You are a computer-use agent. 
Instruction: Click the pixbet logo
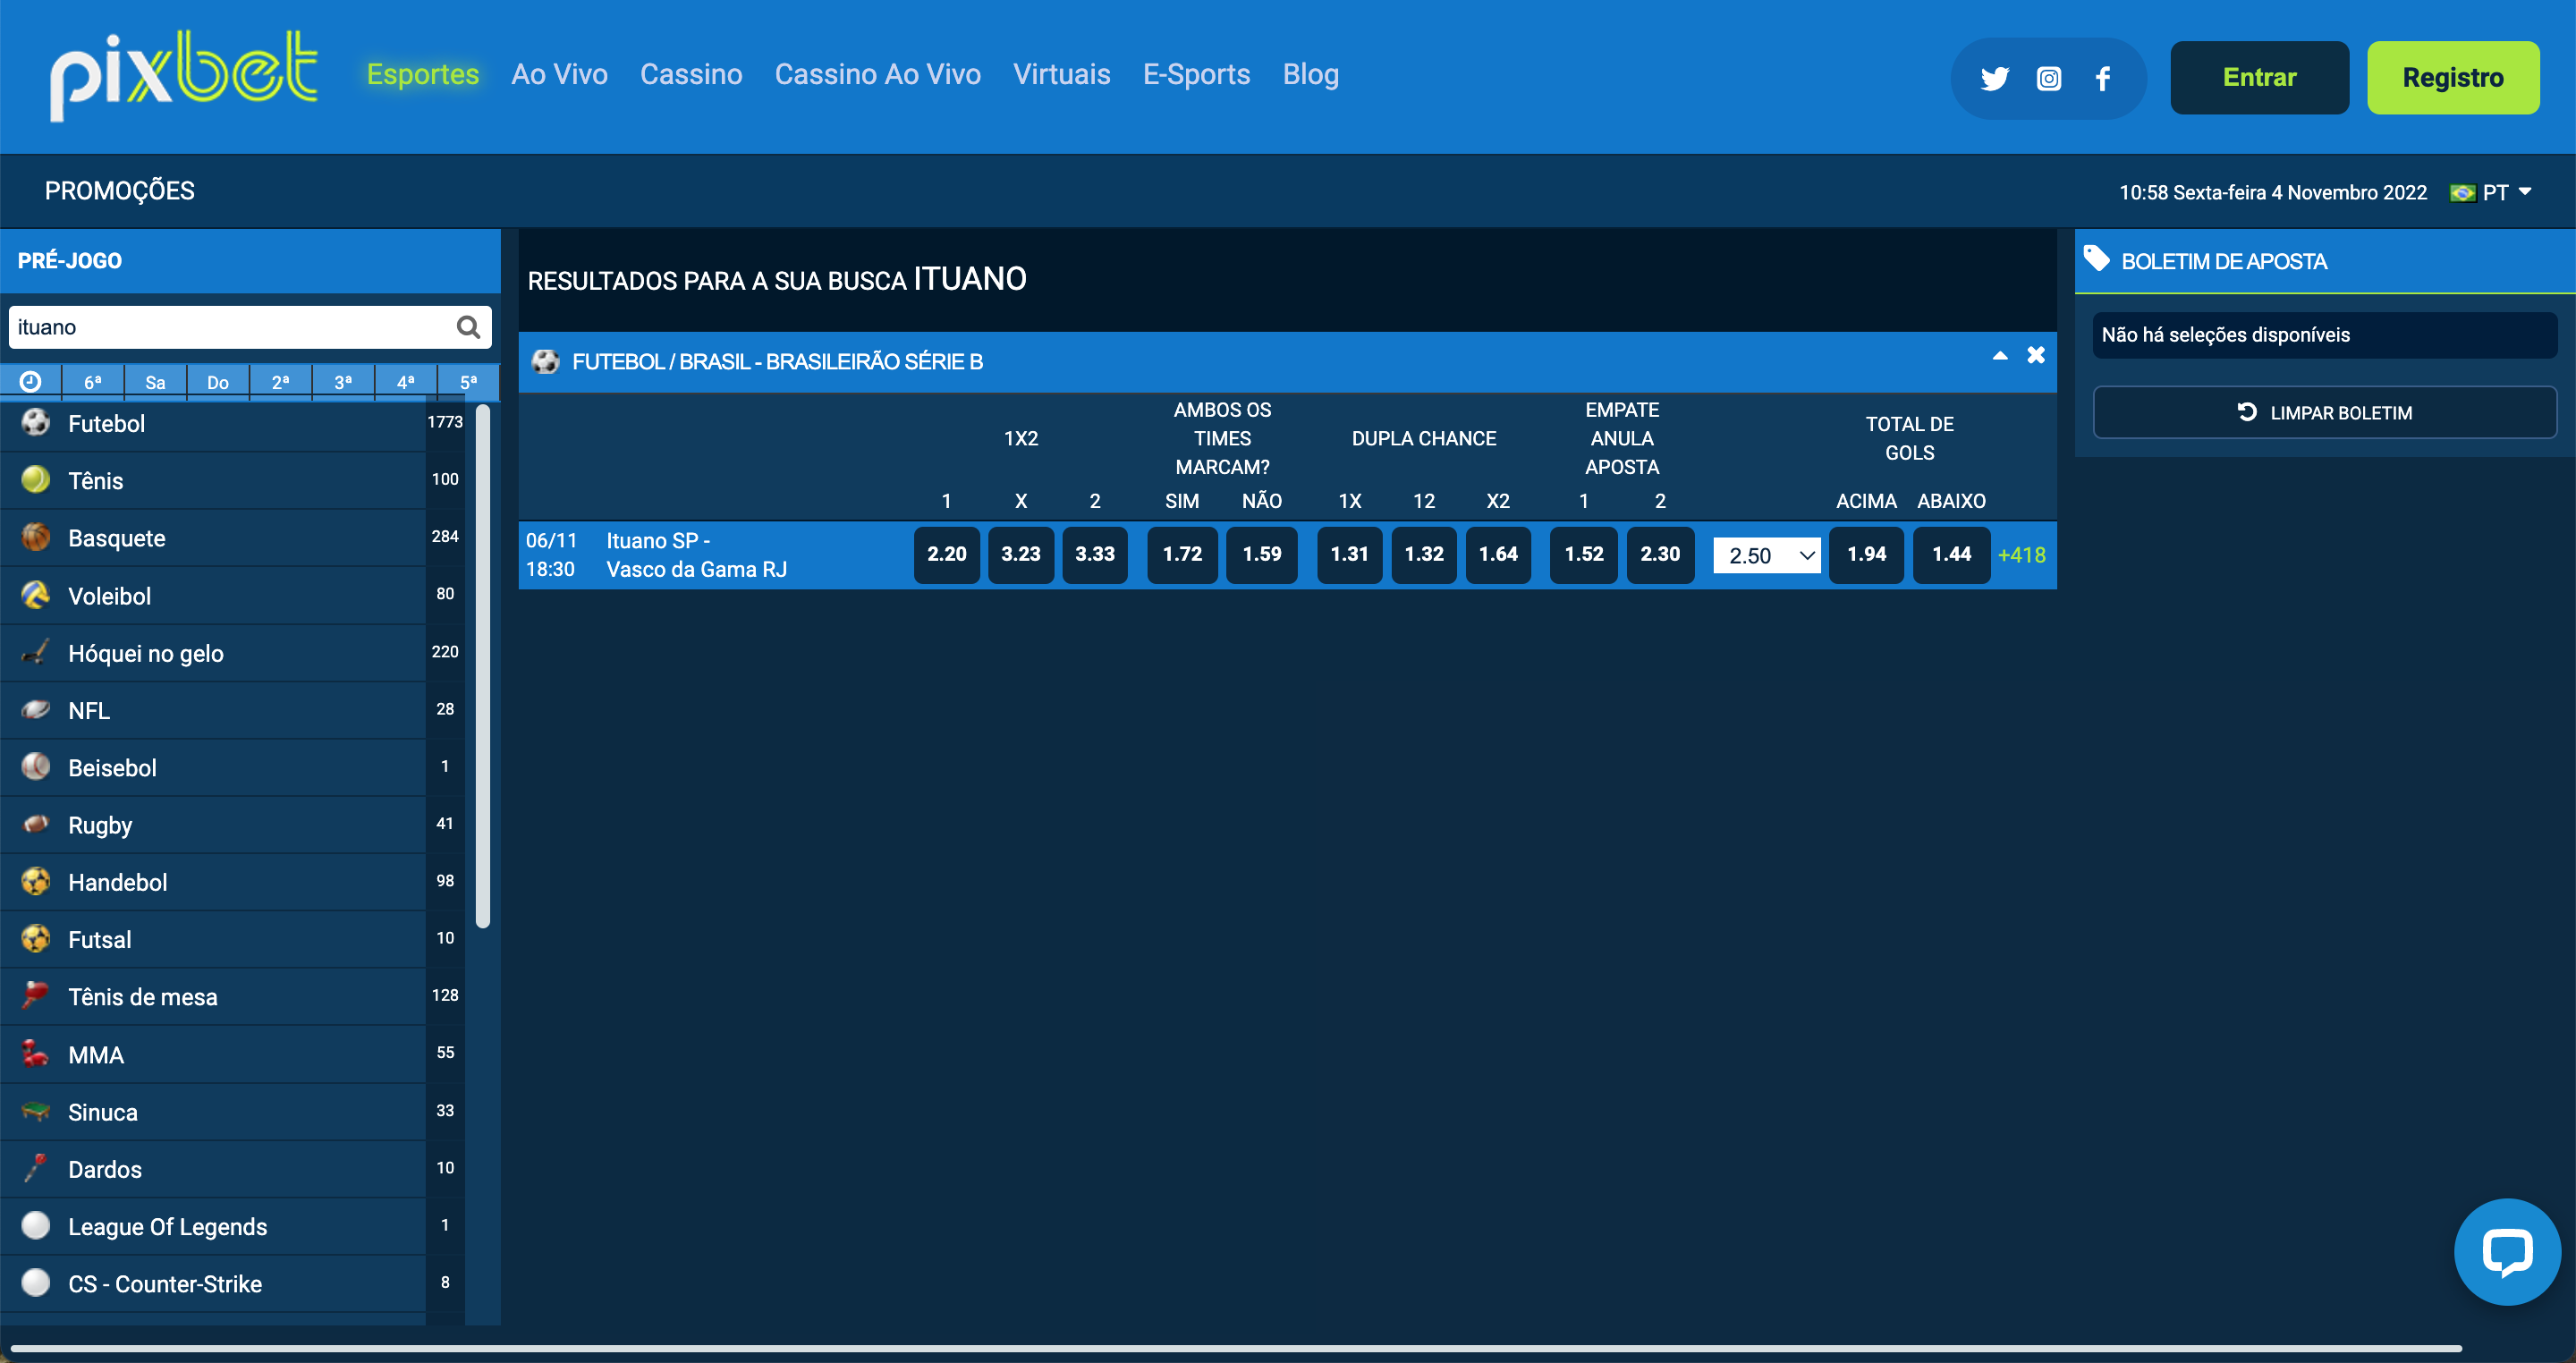[183, 76]
